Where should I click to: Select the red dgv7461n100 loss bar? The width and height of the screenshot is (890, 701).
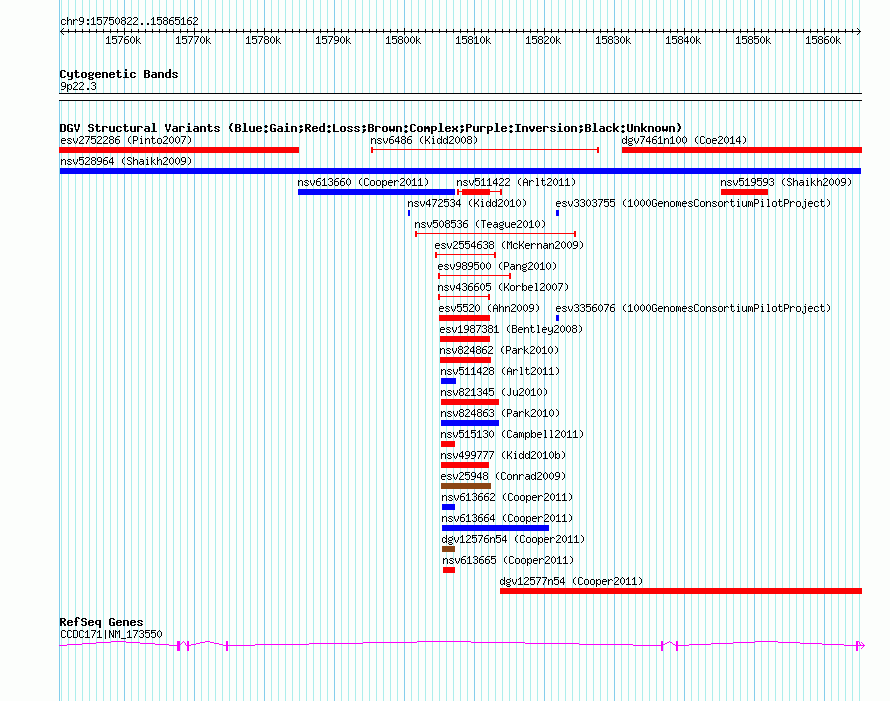tap(742, 150)
